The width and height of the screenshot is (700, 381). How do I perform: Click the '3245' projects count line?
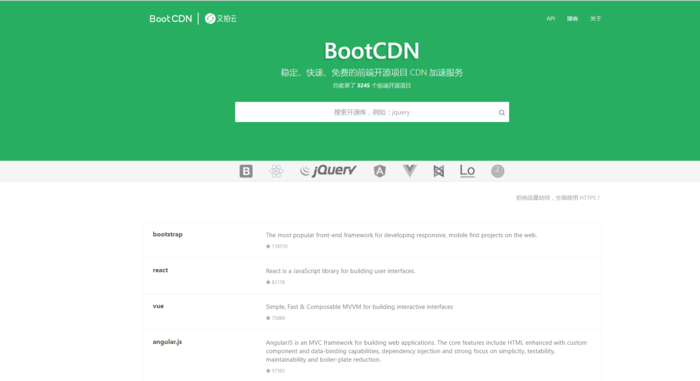coord(372,85)
